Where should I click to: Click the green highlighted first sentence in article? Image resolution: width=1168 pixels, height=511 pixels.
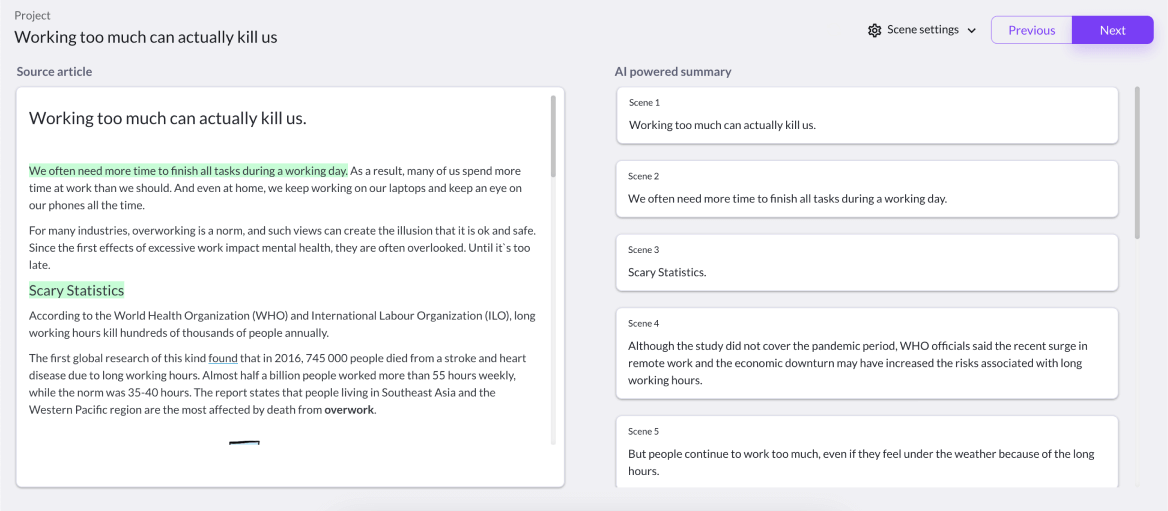[188, 171]
